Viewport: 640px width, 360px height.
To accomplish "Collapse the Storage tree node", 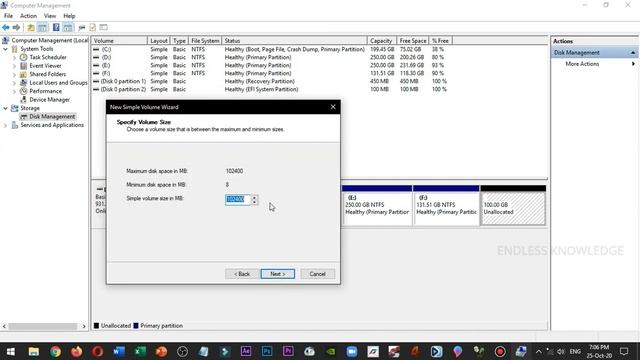I will 6,108.
